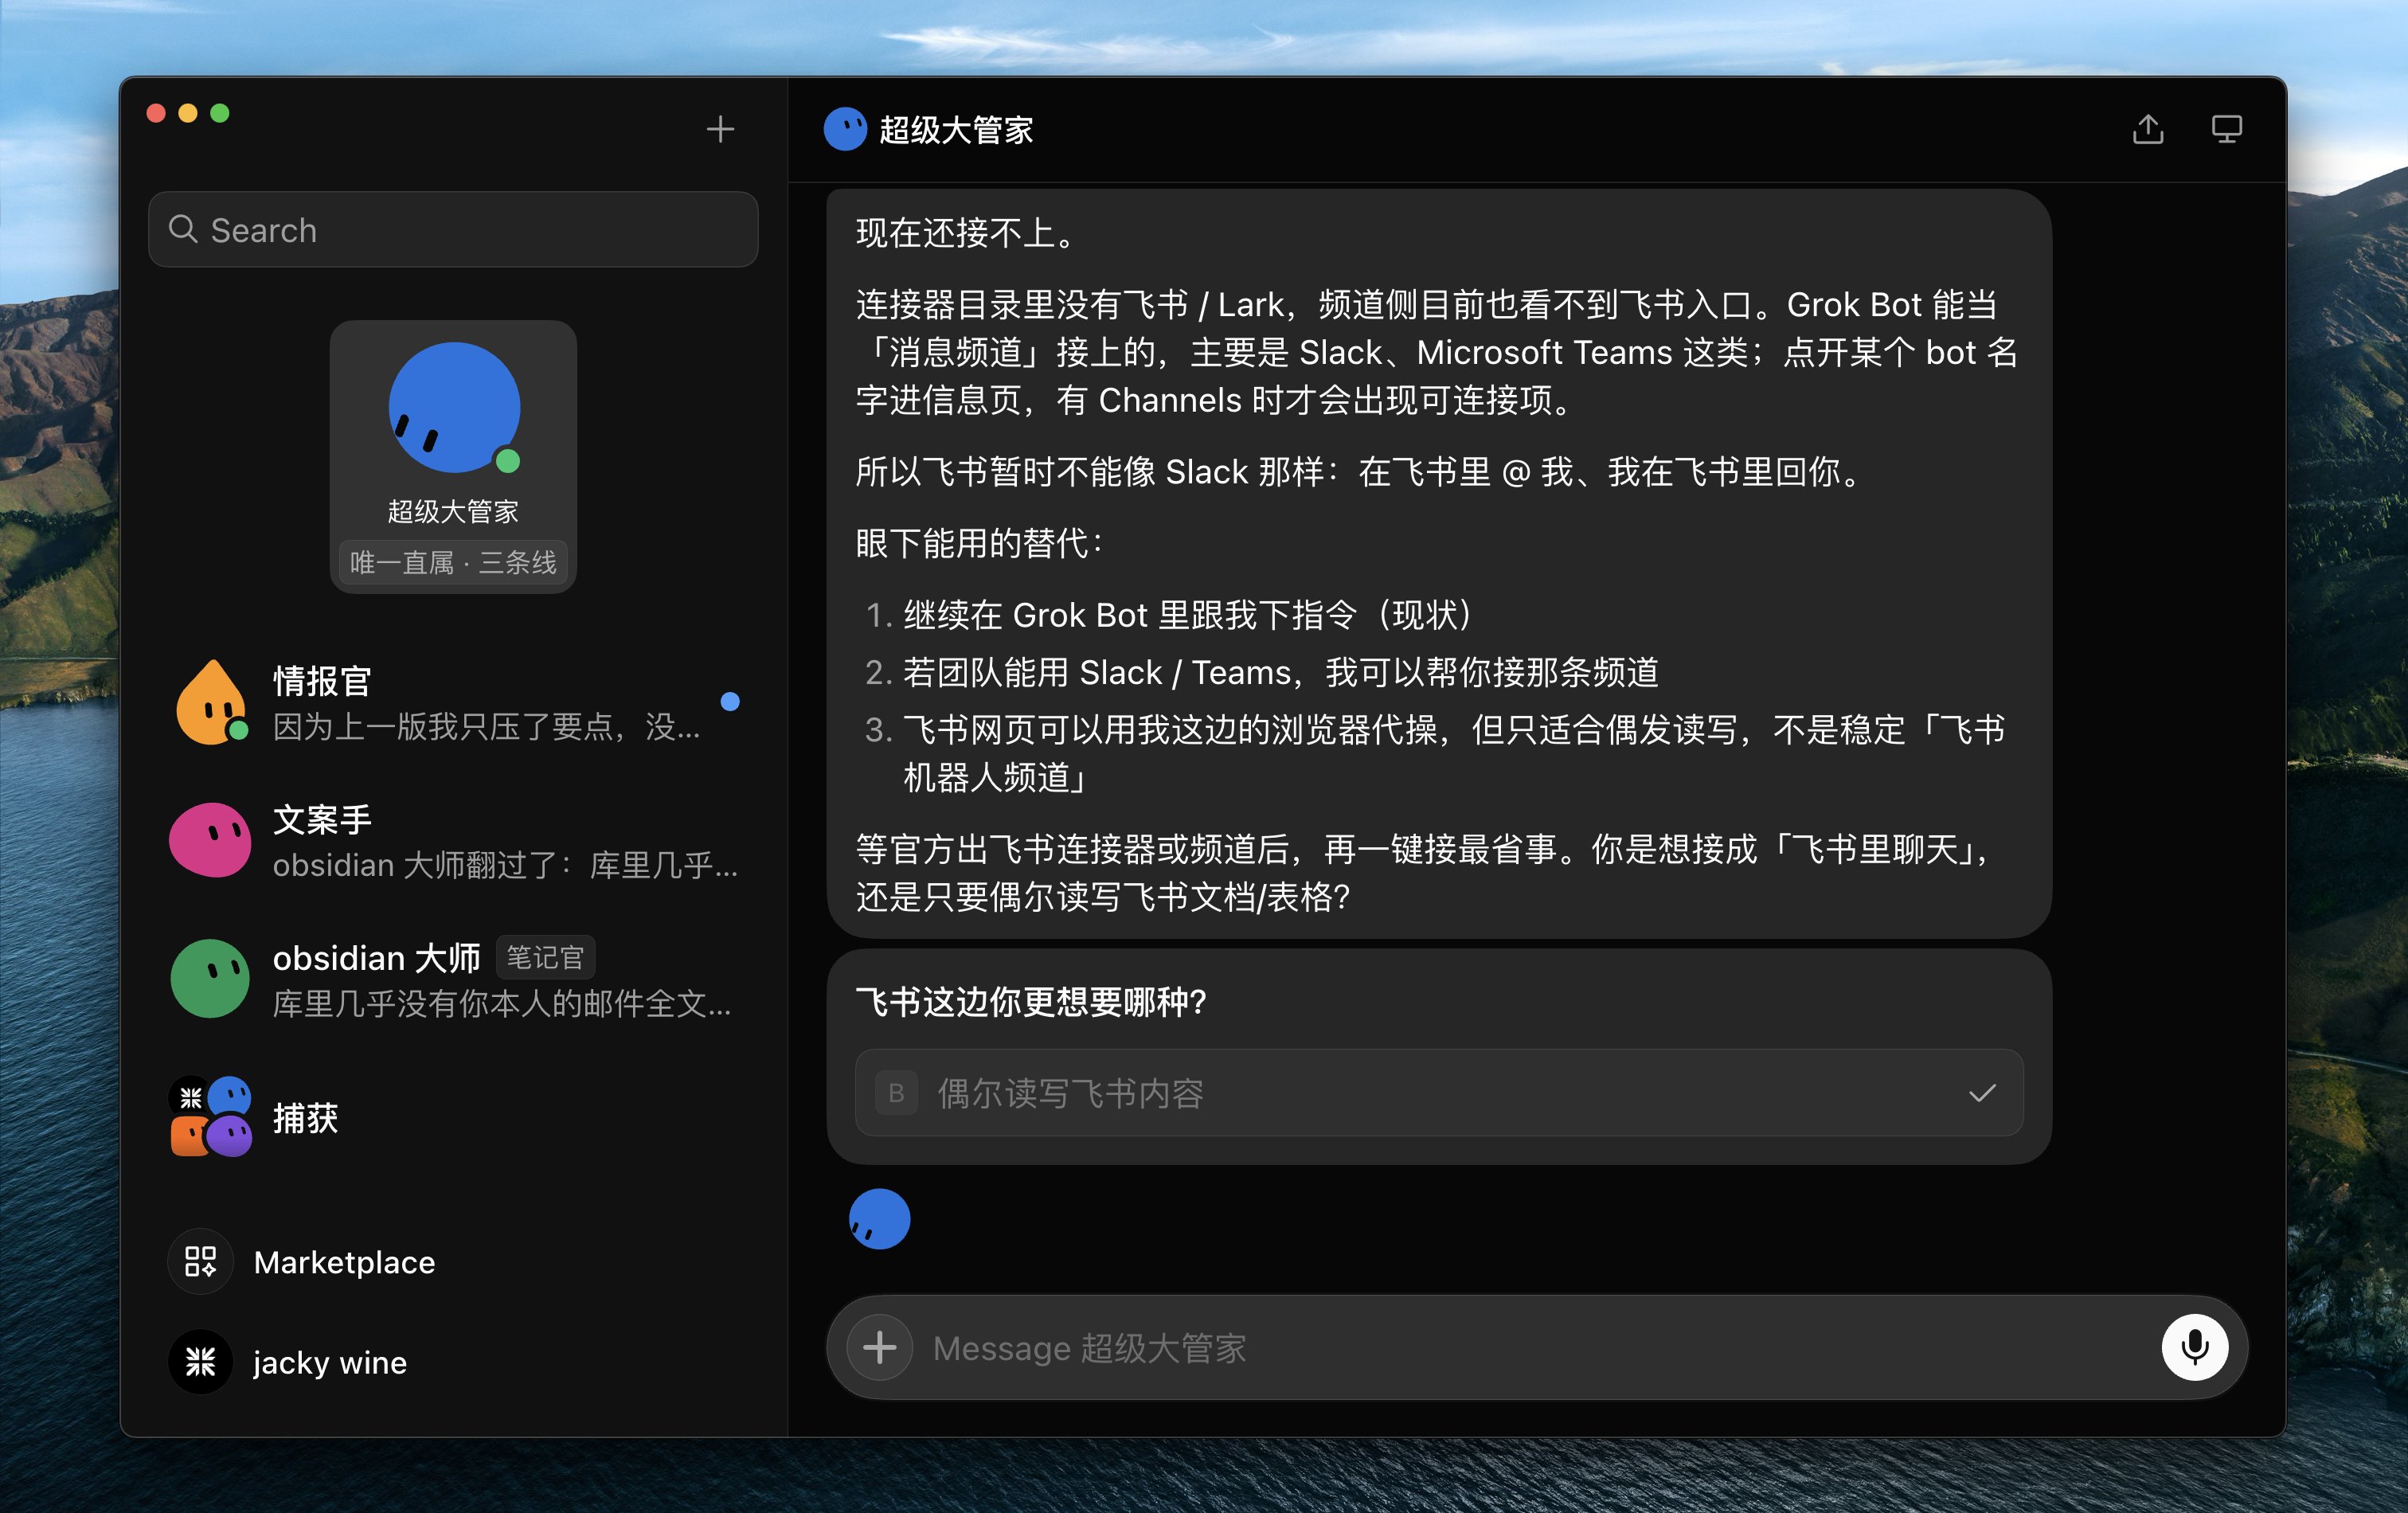This screenshot has height=1513, width=2408.
Task: Click the orange 情报官 avatar
Action: click(211, 702)
